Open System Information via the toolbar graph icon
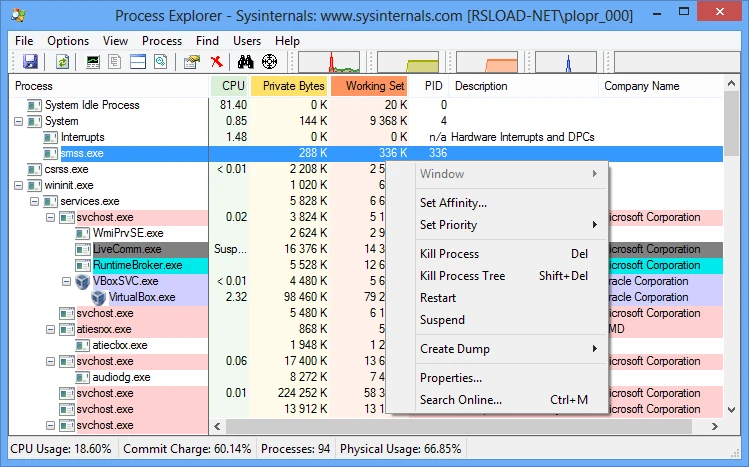This screenshot has width=749, height=467. click(94, 62)
